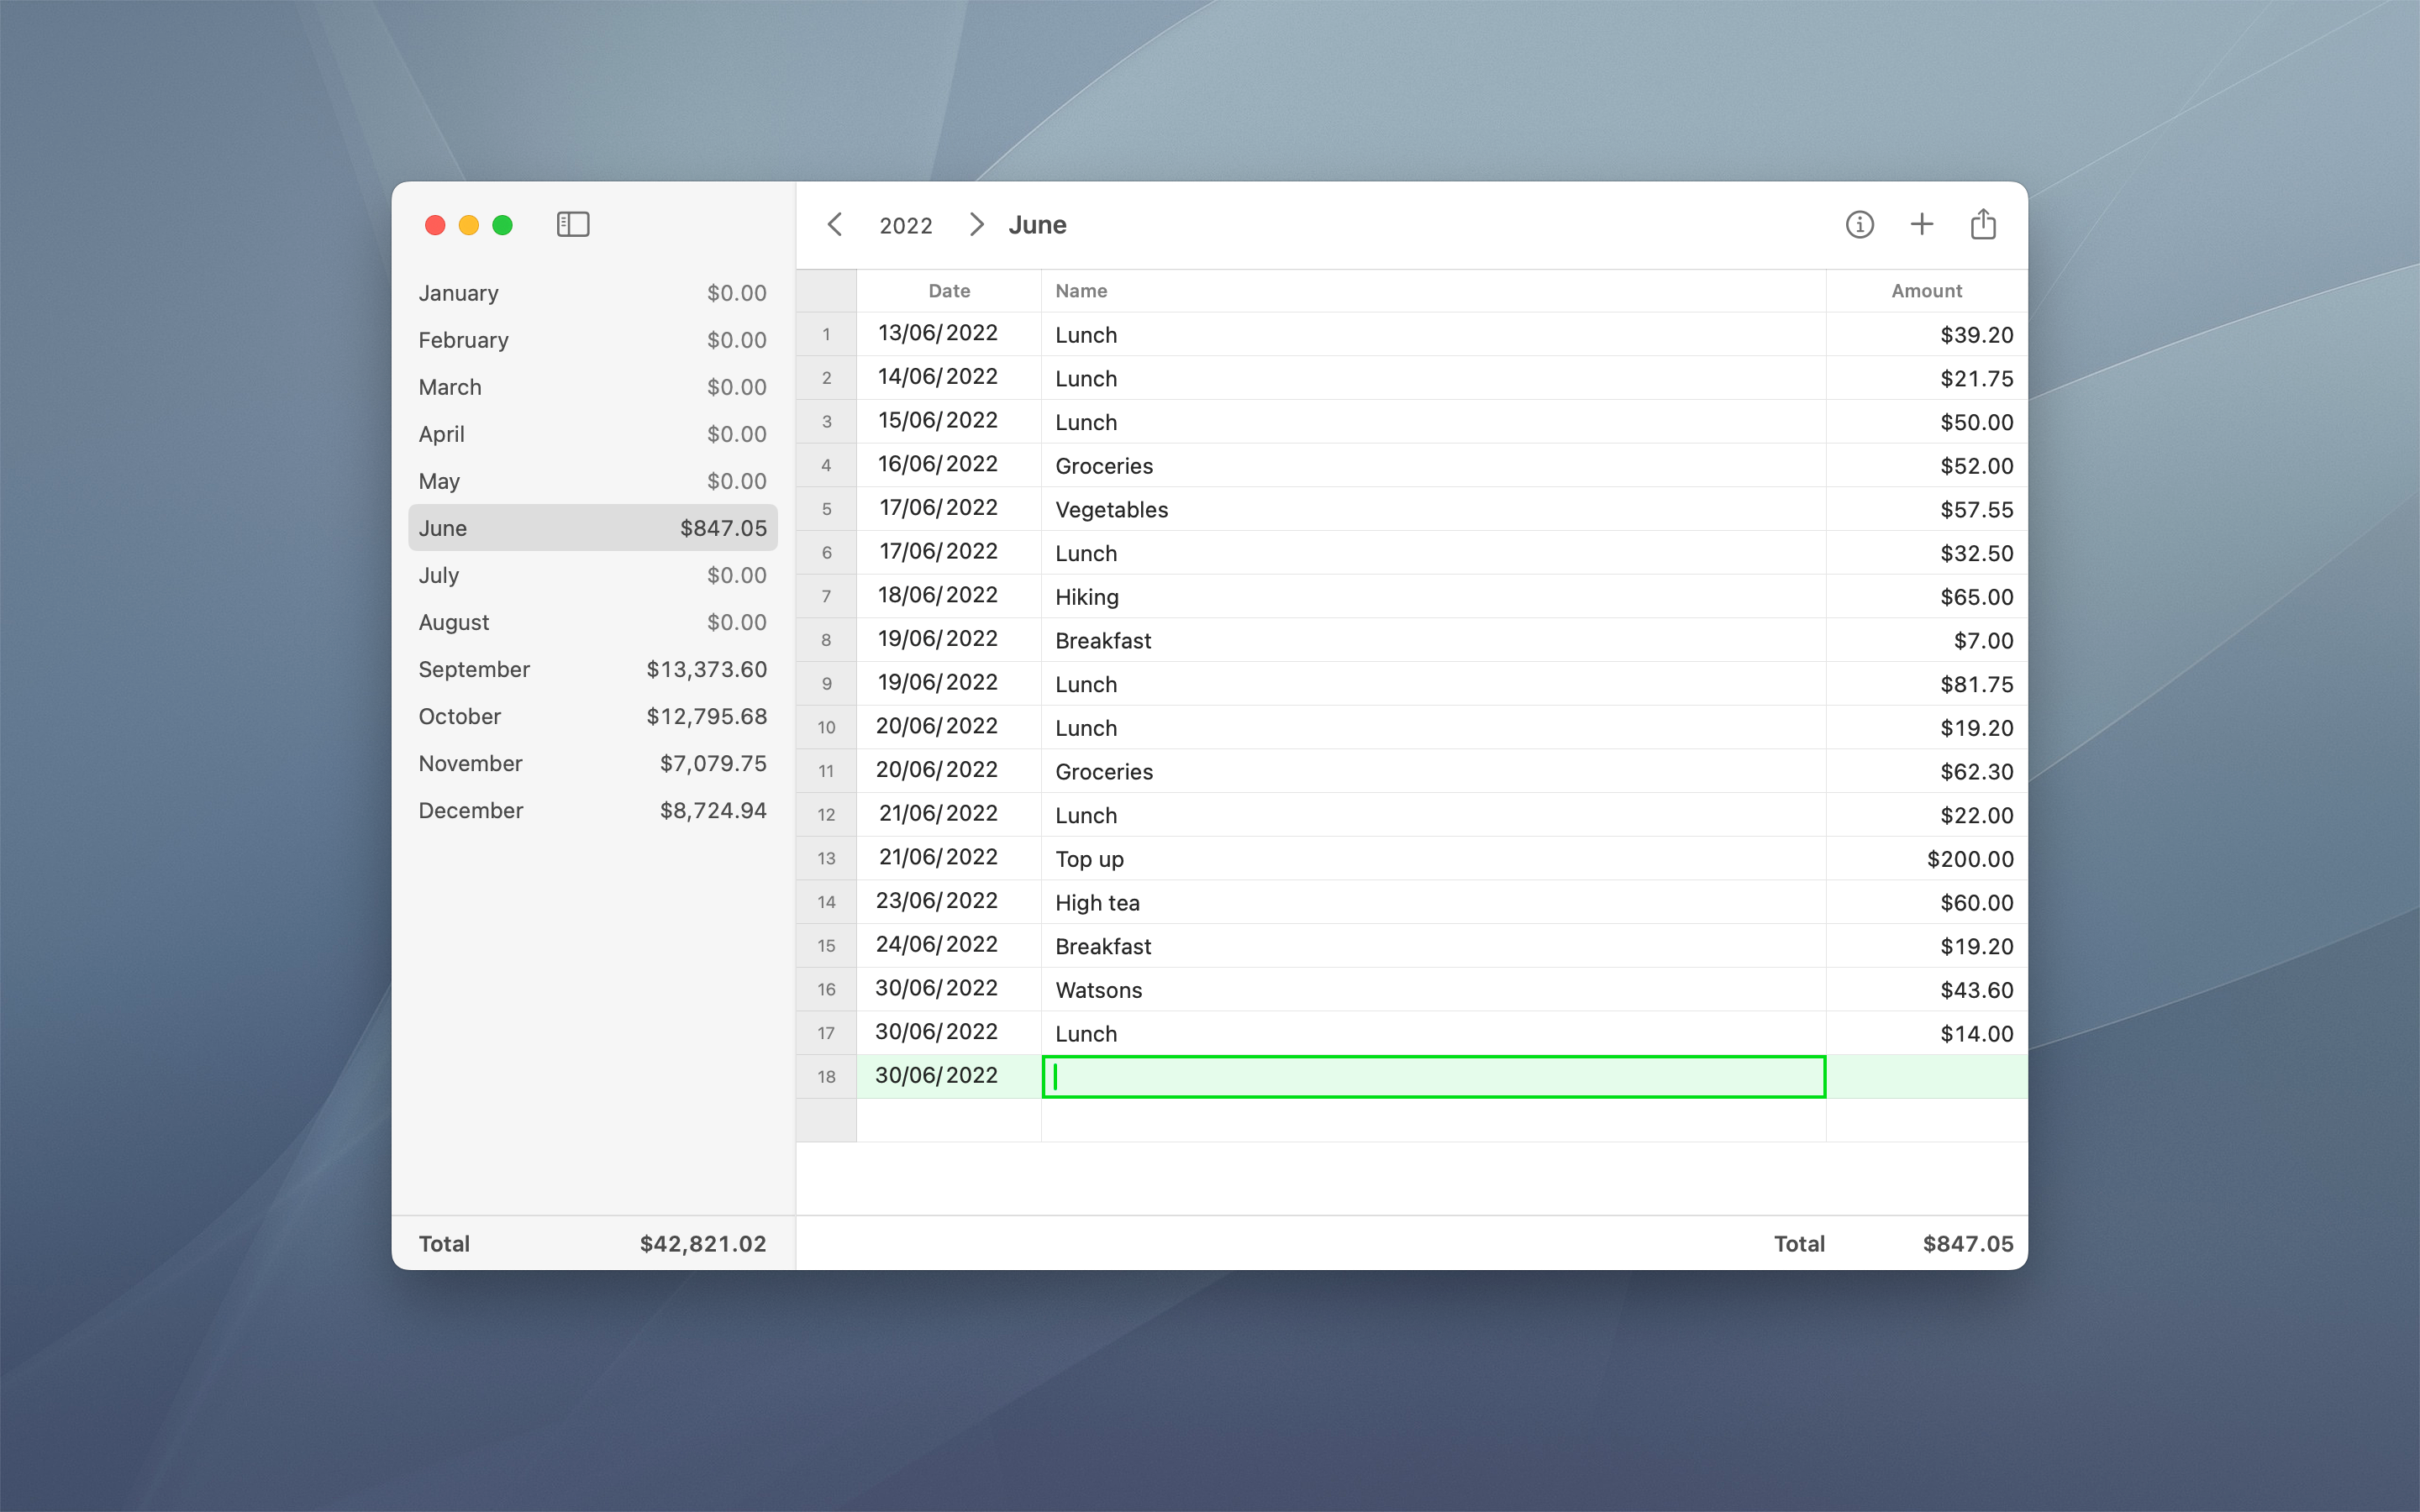Screen dimensions: 2420x1512
Task: Toggle the sidebar visibility icon
Action: pyautogui.click(x=573, y=225)
